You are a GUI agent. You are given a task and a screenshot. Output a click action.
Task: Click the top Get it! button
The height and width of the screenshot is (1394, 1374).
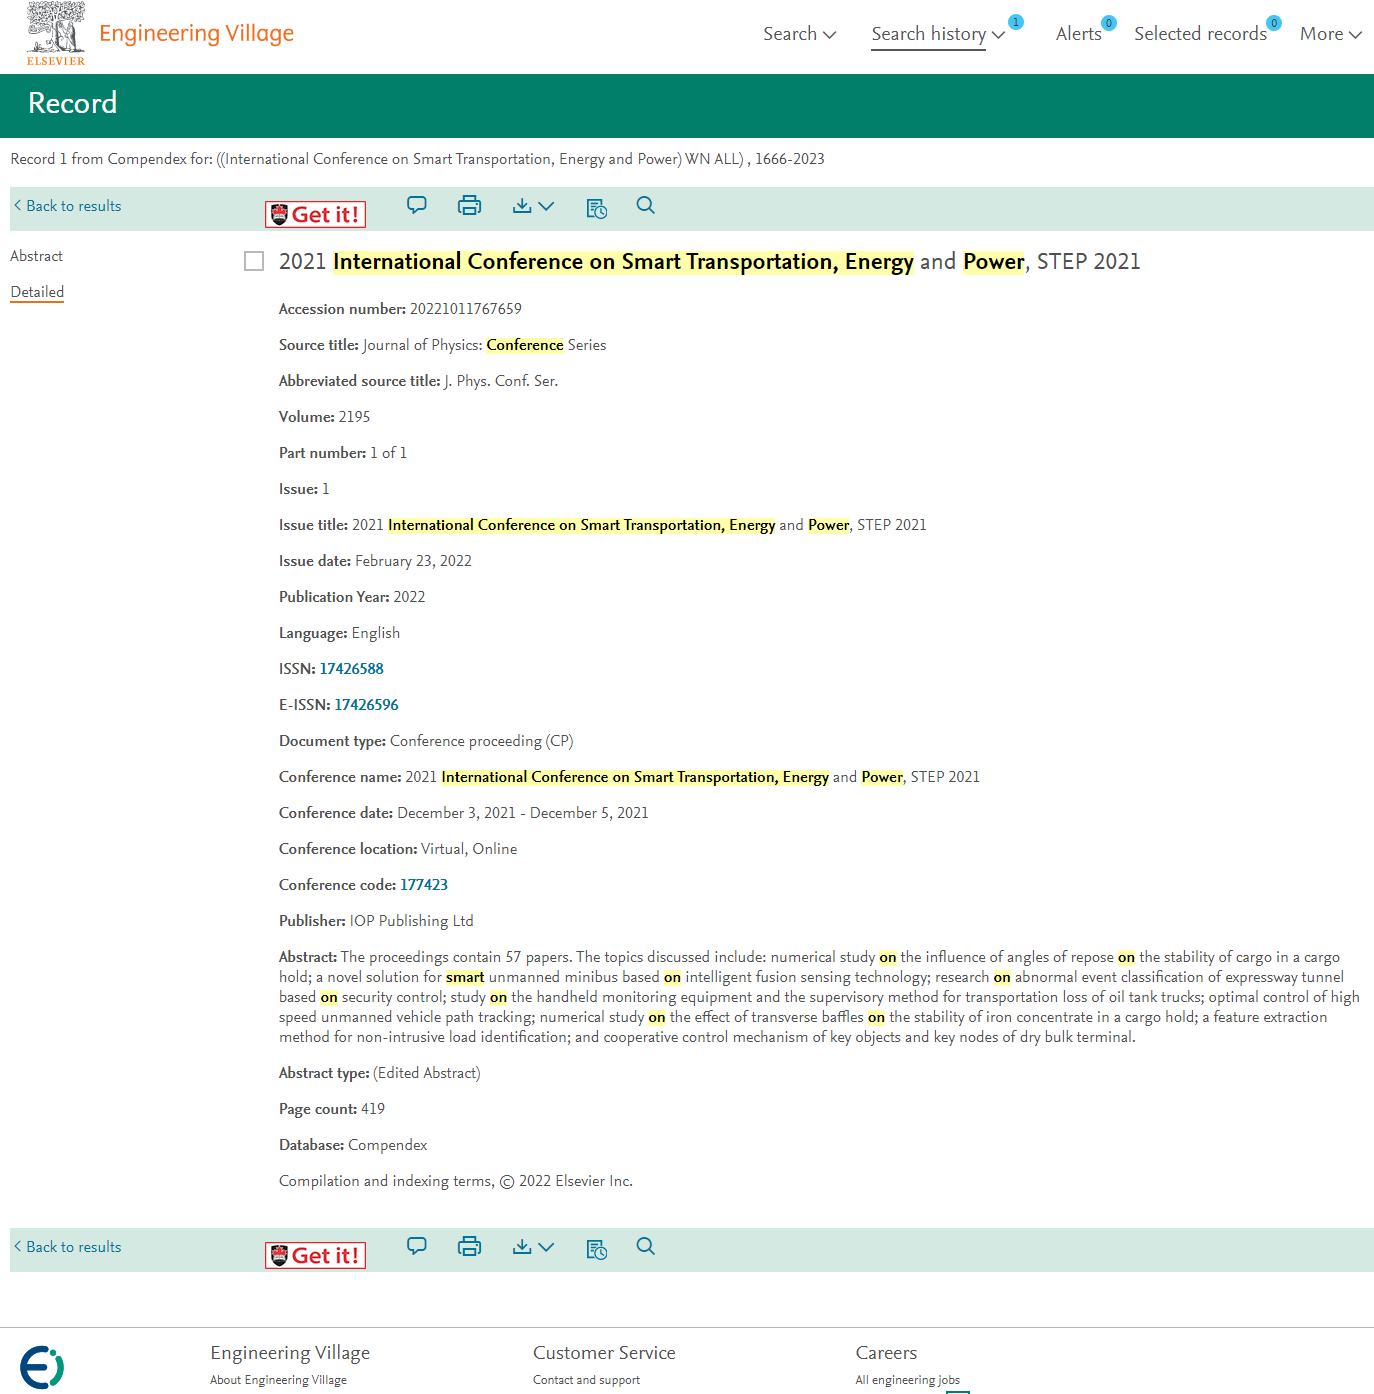pos(315,215)
